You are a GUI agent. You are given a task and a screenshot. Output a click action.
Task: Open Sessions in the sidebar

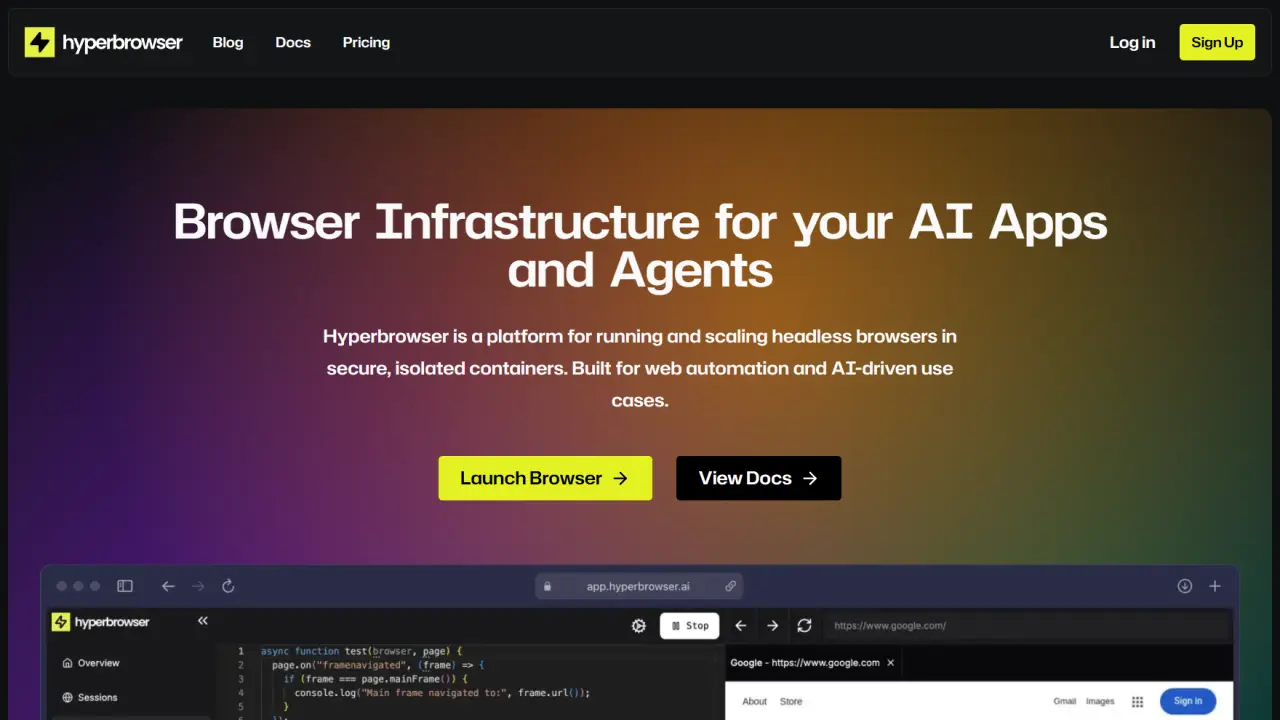pos(89,697)
